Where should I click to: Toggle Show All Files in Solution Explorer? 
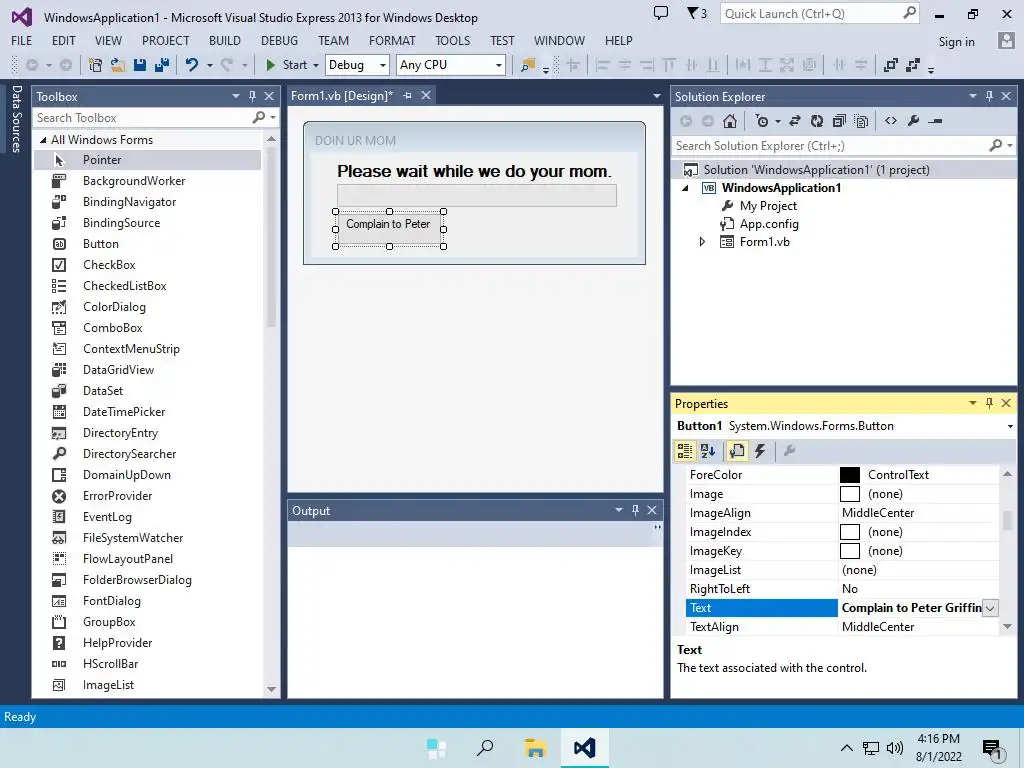[861, 121]
